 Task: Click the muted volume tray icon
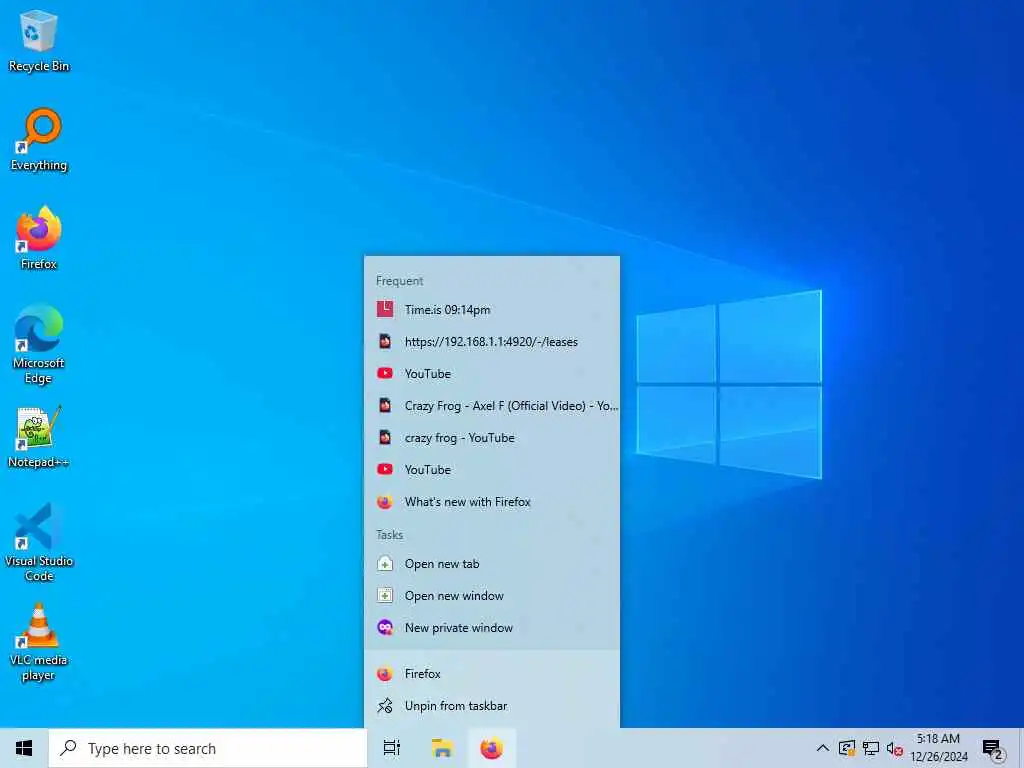[x=895, y=749]
